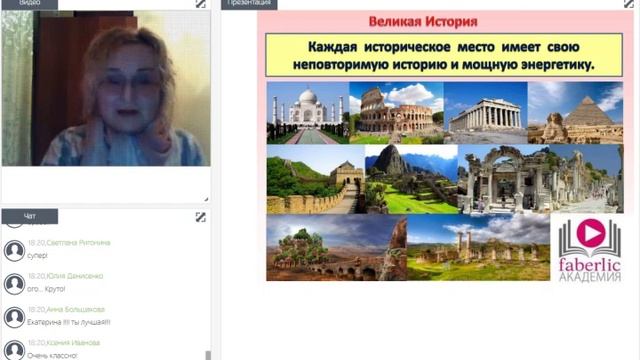
Task: Click the message 'Екатерина !!!! ты лучшая!!!!'
Action: point(69,322)
